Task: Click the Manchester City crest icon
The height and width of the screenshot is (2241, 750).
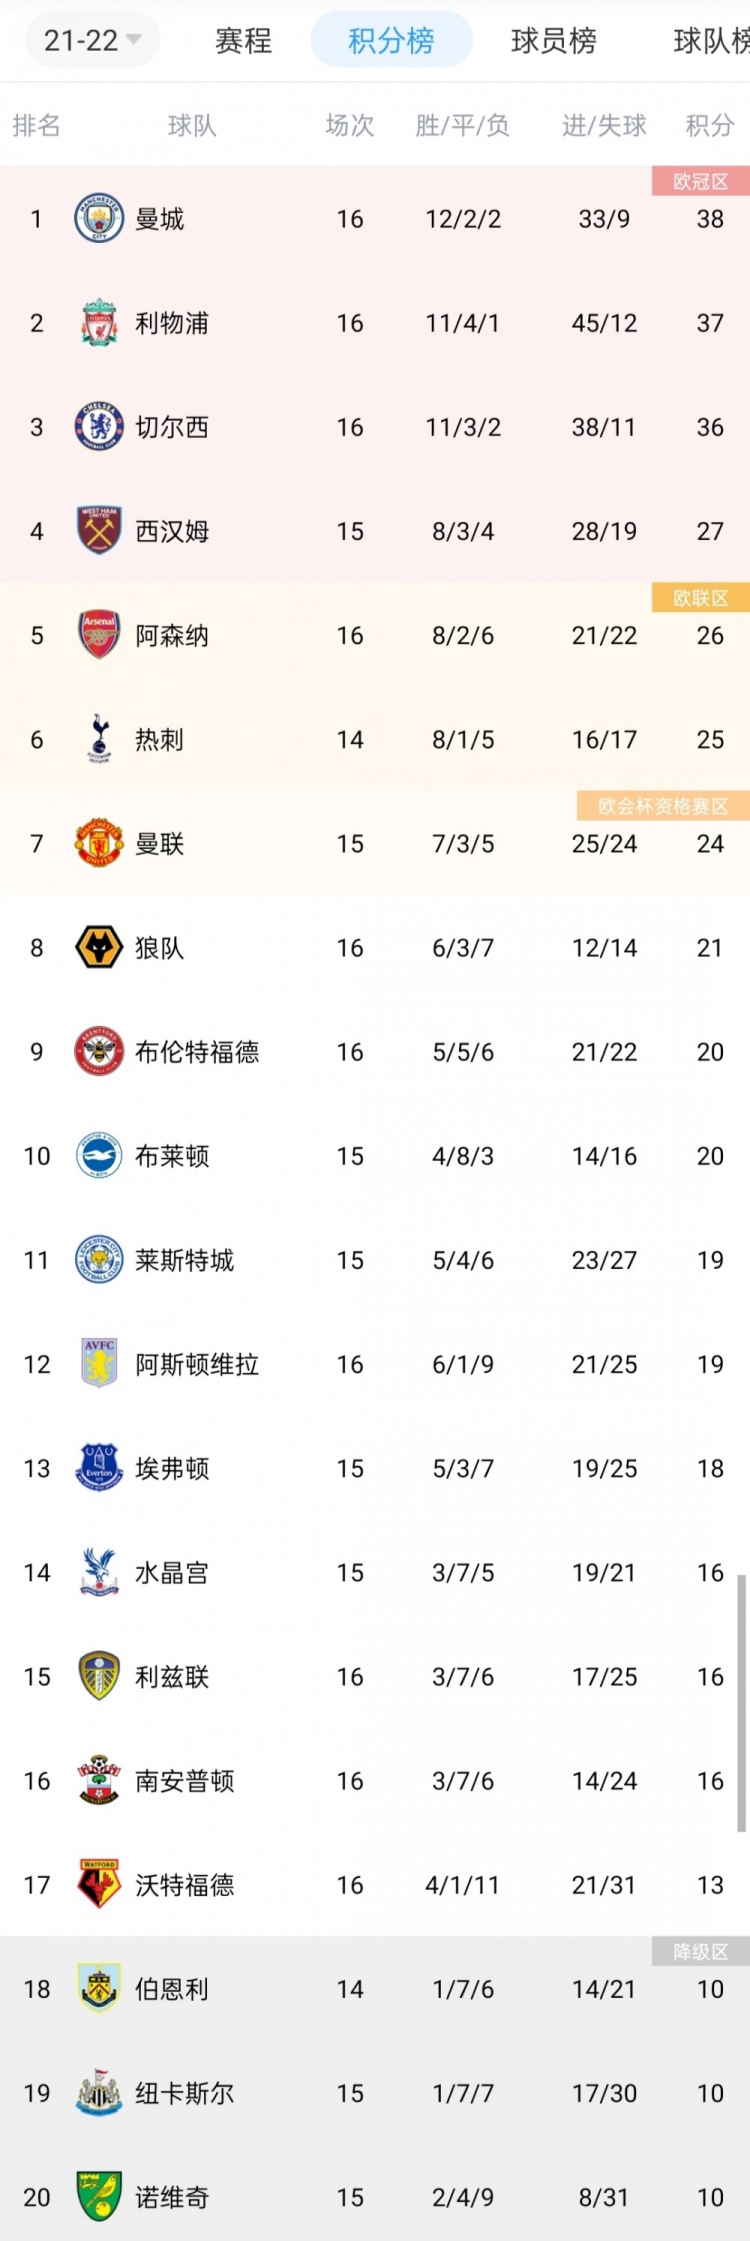Action: coord(99,219)
